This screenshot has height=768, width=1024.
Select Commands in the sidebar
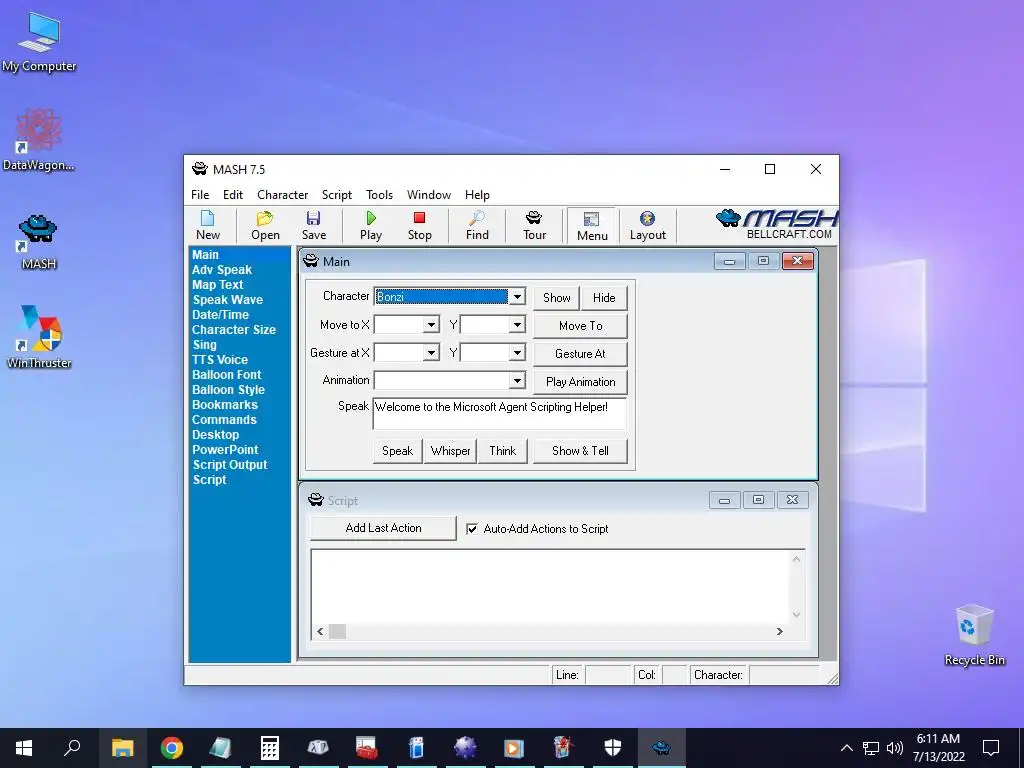(224, 420)
